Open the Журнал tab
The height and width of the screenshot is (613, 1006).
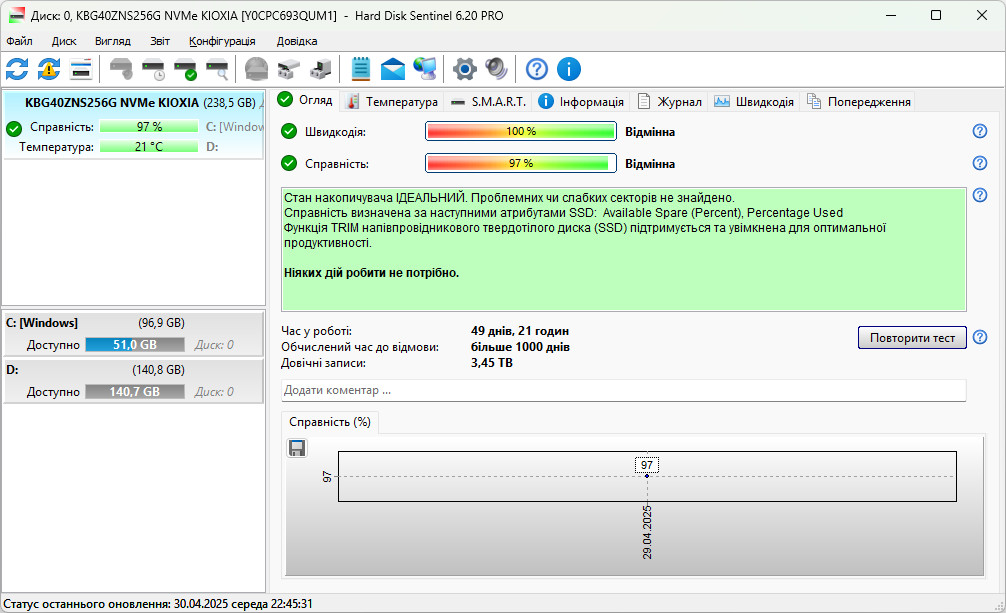pos(669,101)
